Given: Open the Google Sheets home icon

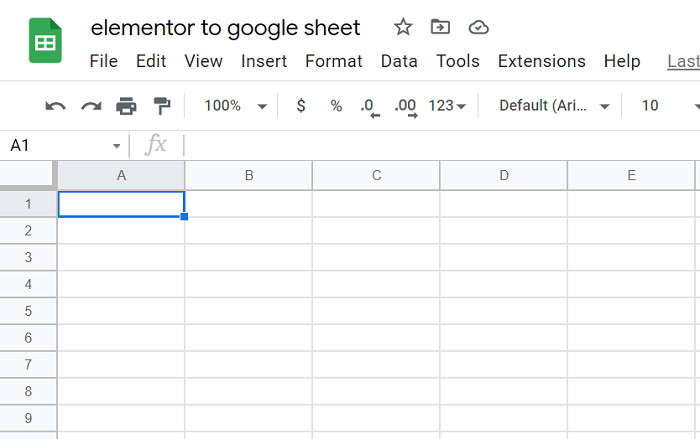Looking at the screenshot, I should pyautogui.click(x=45, y=41).
